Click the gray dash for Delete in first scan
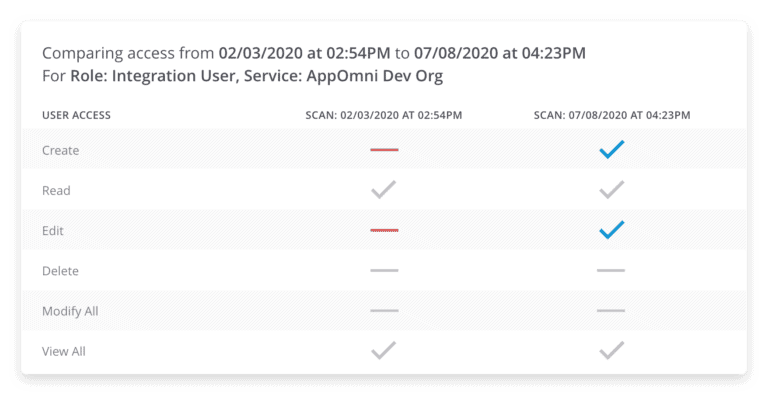Viewport: 768px width, 395px height. pyautogui.click(x=384, y=270)
